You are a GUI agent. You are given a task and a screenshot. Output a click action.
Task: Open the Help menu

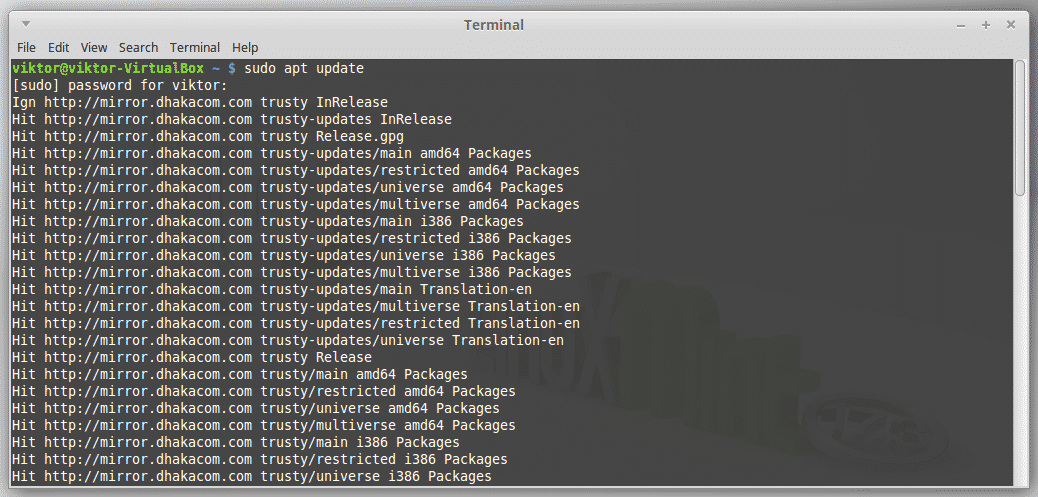click(245, 47)
